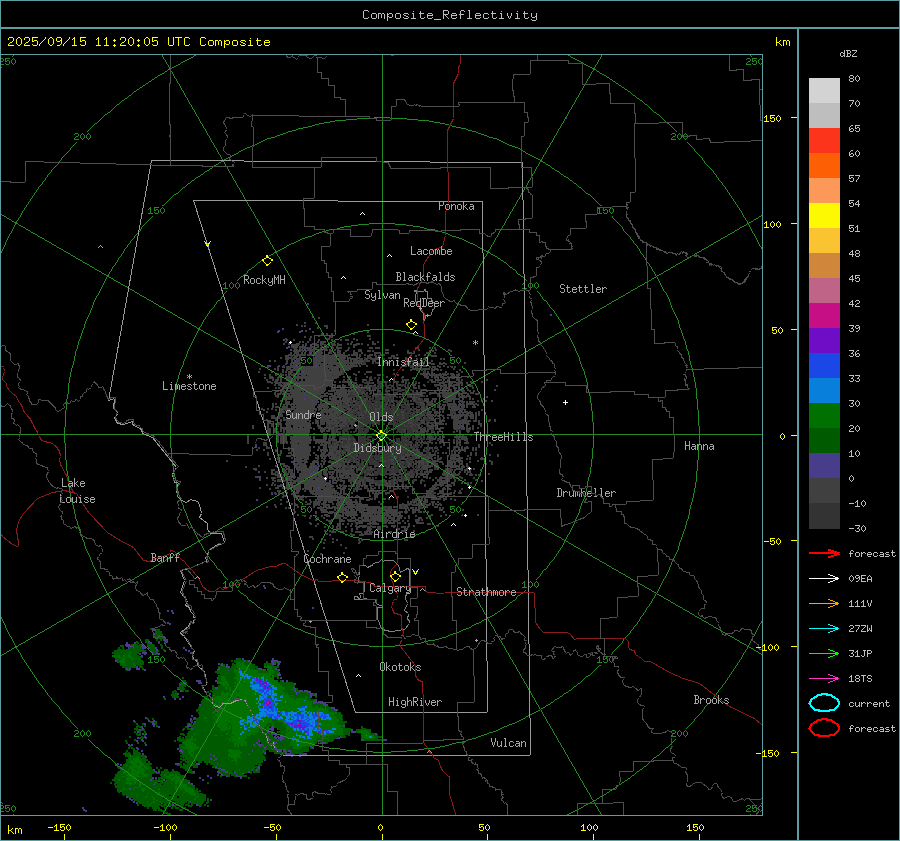Viewport: 900px width, 841px height.
Task: Click the white plus marker west of Hanna
Action: 565,402
